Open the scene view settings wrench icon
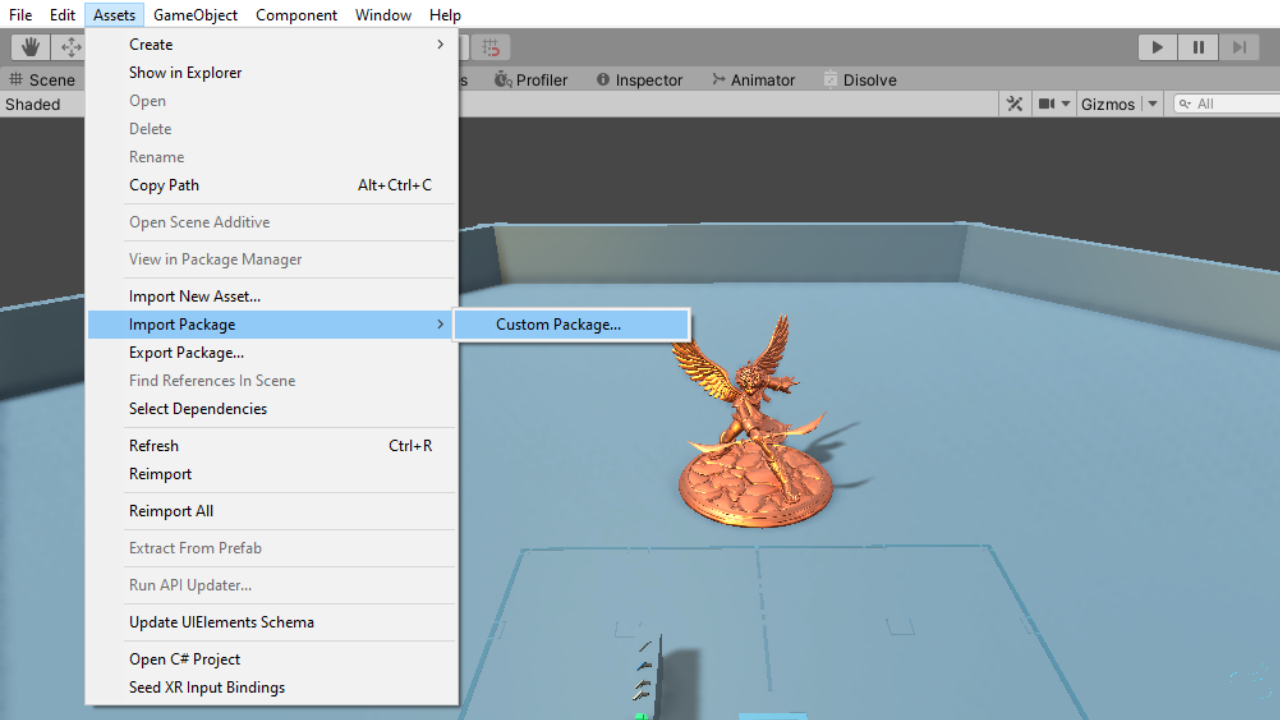This screenshot has width=1280, height=720. 1014,103
